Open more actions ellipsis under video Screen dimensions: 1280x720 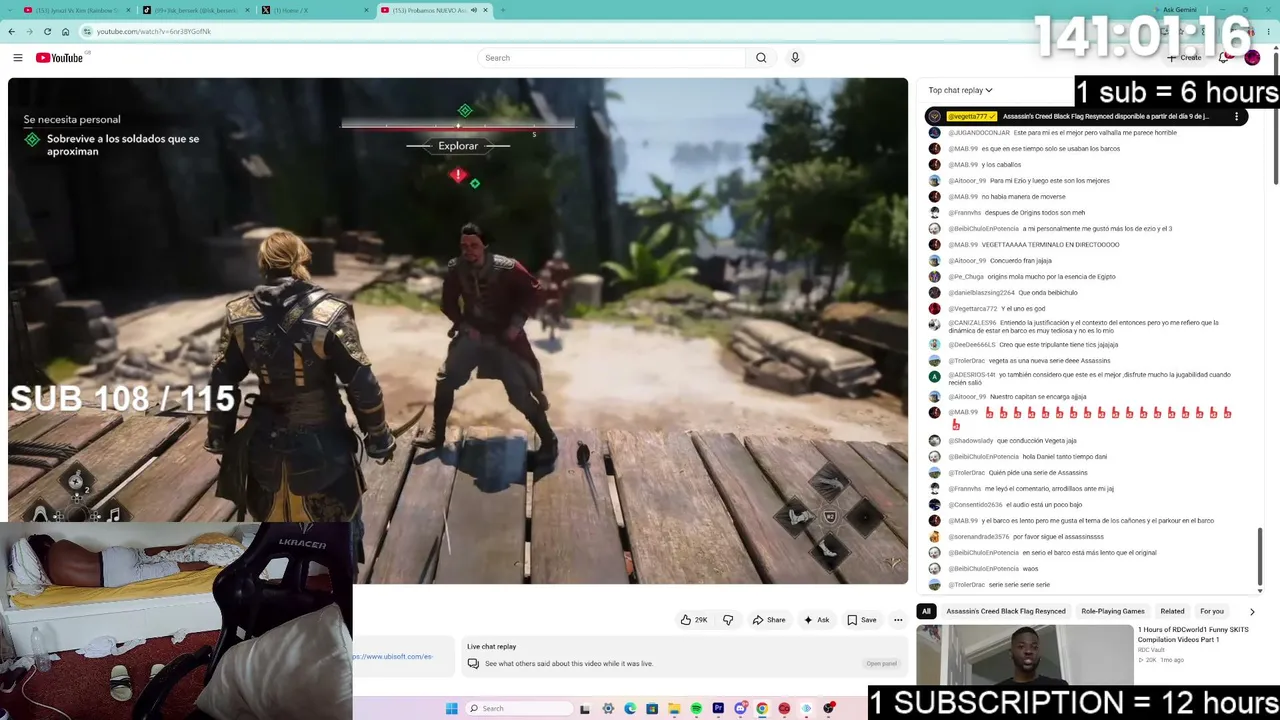point(898,620)
